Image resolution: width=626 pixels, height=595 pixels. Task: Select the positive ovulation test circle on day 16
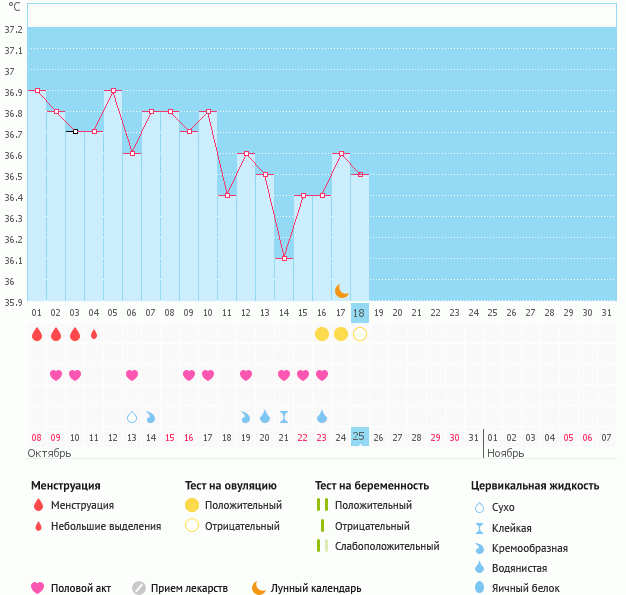tap(322, 333)
